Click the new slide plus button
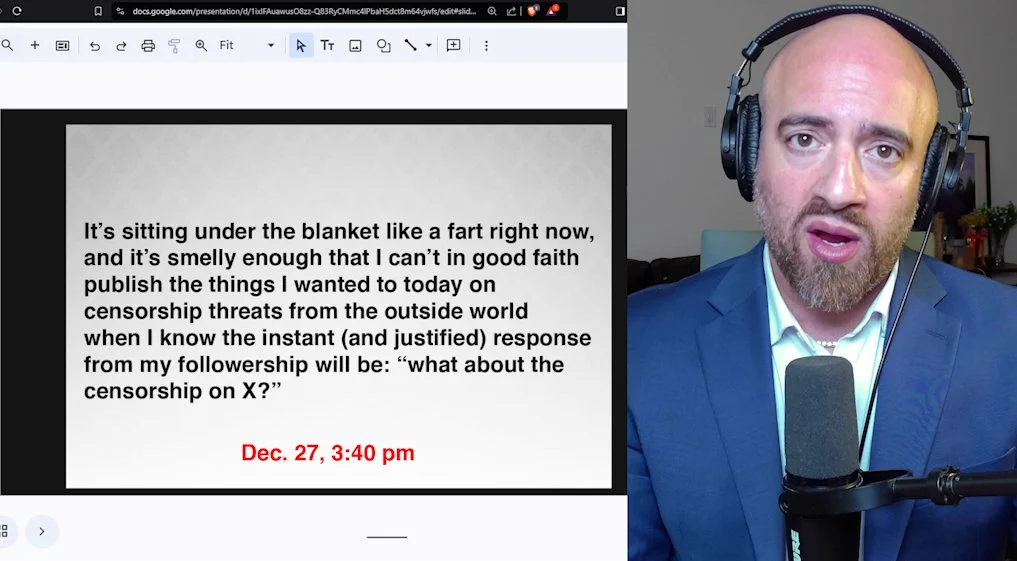 [x=35, y=46]
